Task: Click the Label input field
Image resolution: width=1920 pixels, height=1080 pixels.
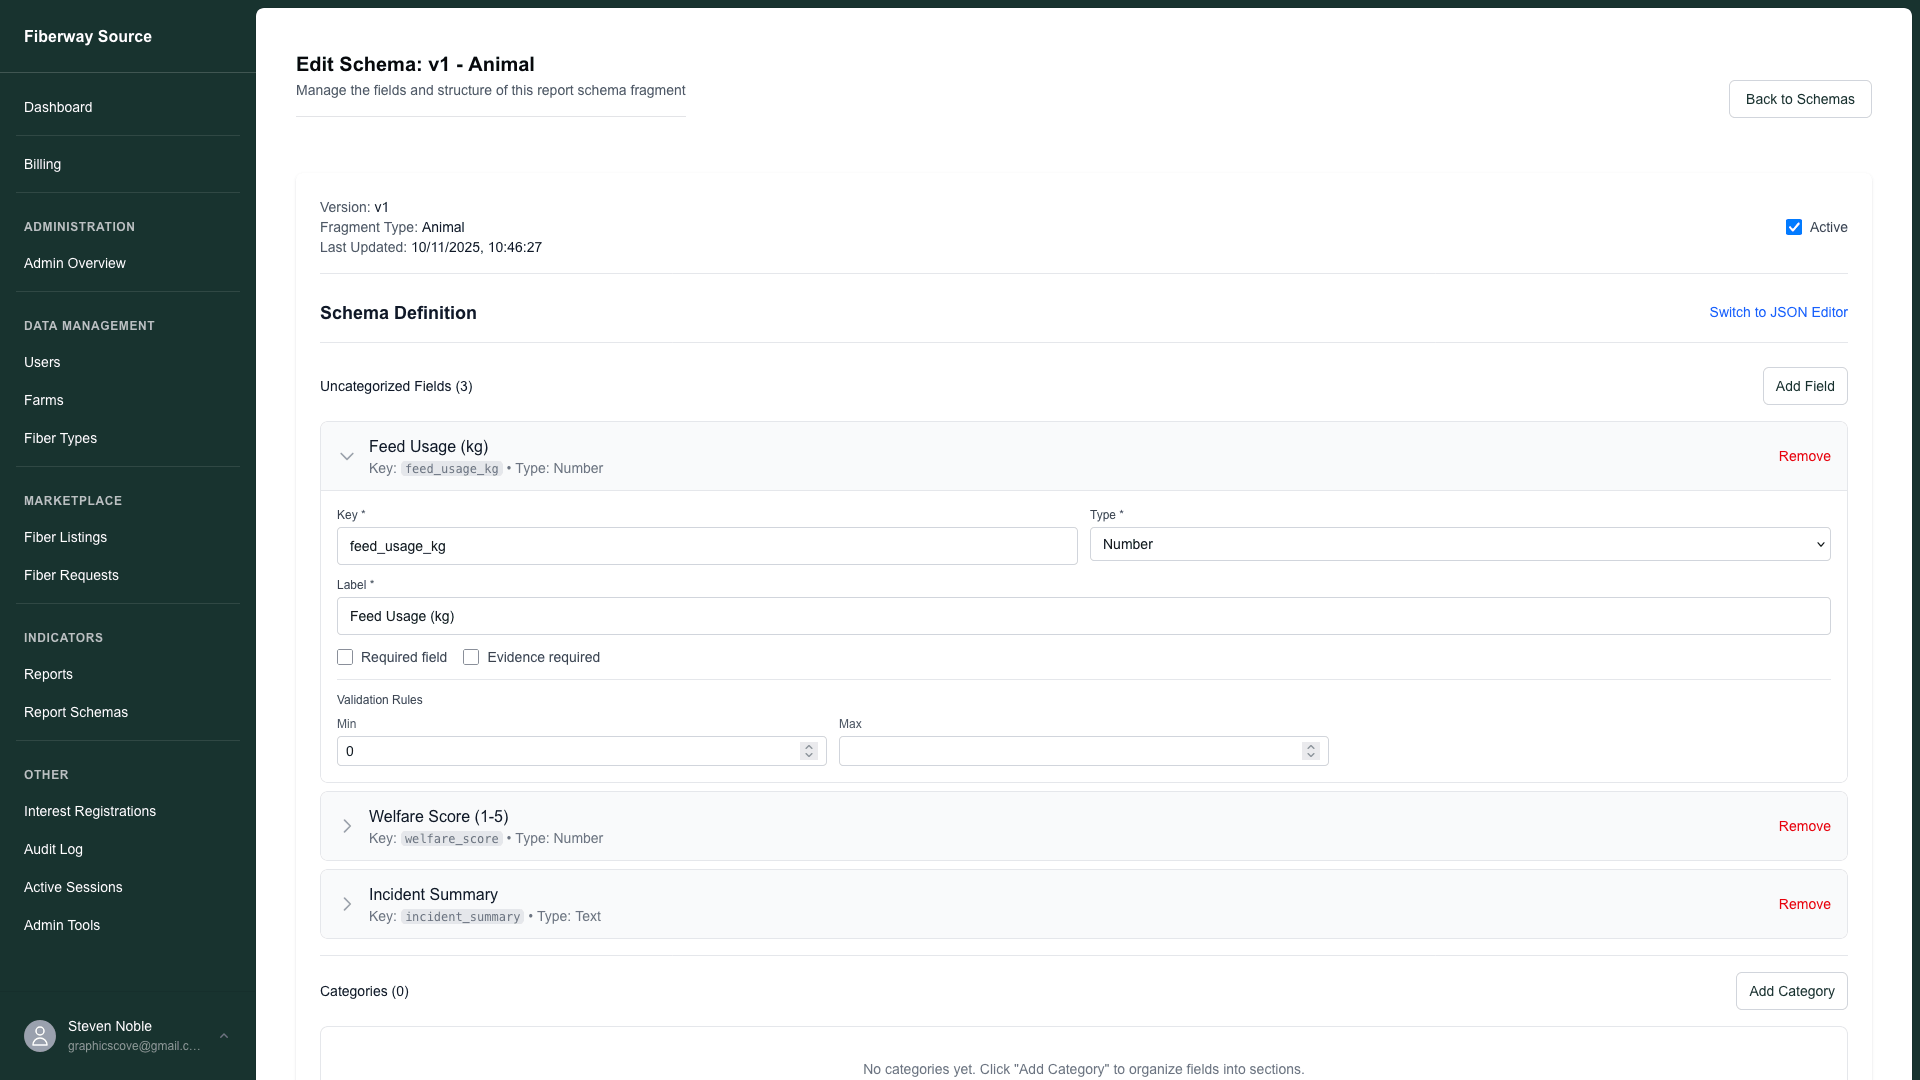Action: pyautogui.click(x=1084, y=616)
